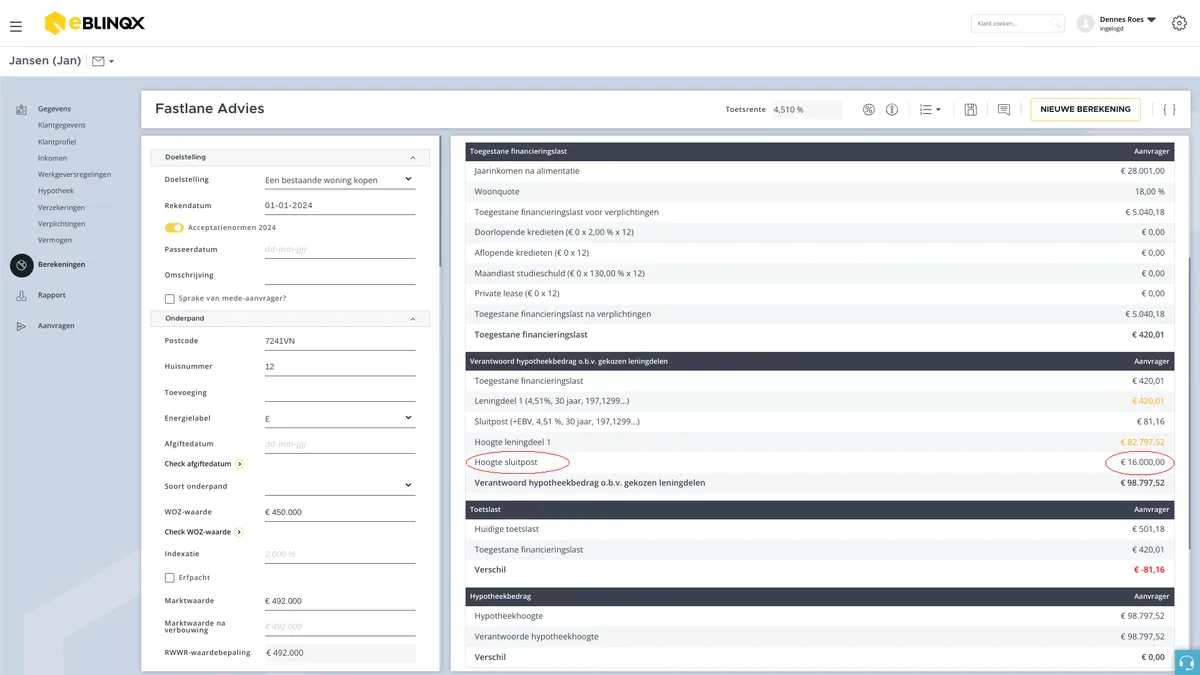Open the settings gear
The height and width of the screenshot is (675, 1200).
click(x=1179, y=23)
